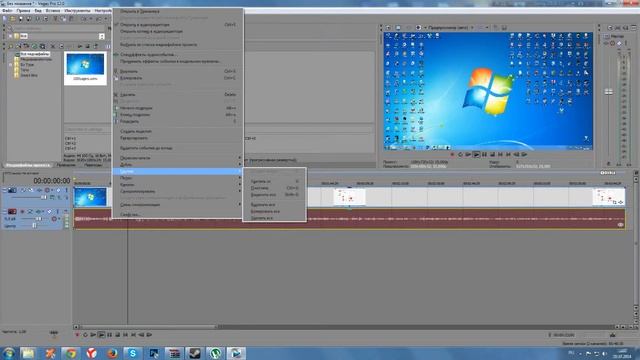Switch to the Переходы tab

coord(93,165)
